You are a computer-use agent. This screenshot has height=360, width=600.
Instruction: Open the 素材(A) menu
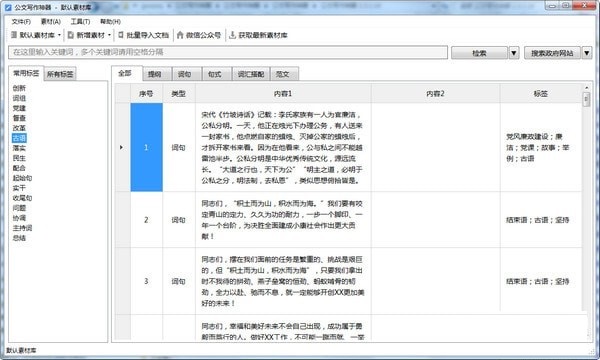click(x=51, y=22)
